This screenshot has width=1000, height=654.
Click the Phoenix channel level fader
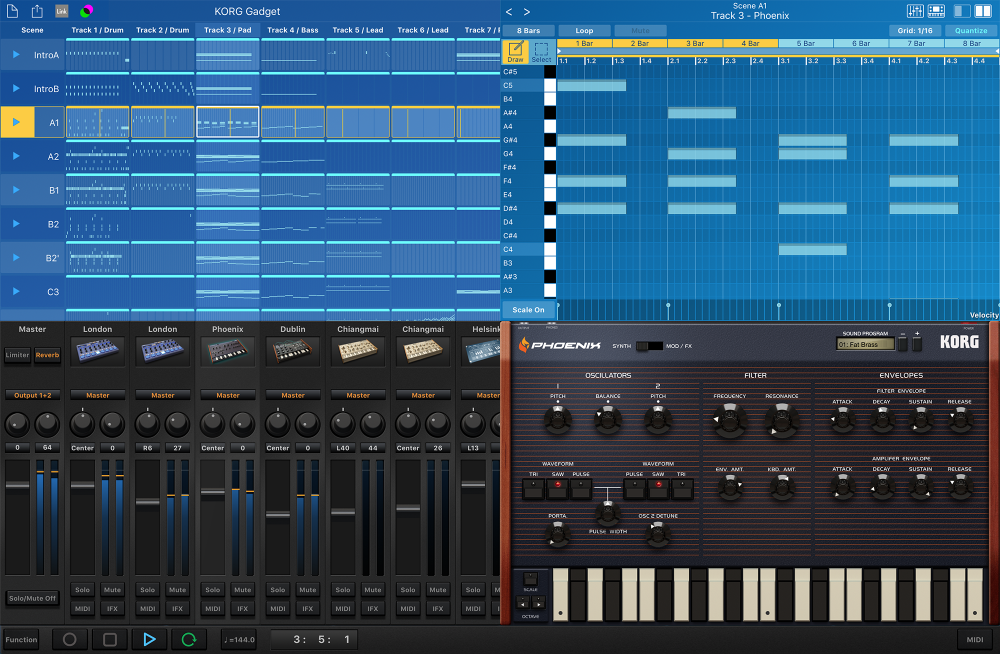point(212,492)
